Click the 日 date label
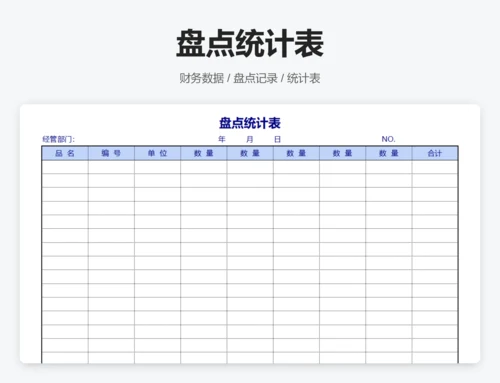Screen dimensions: 500x383 [x=277, y=139]
